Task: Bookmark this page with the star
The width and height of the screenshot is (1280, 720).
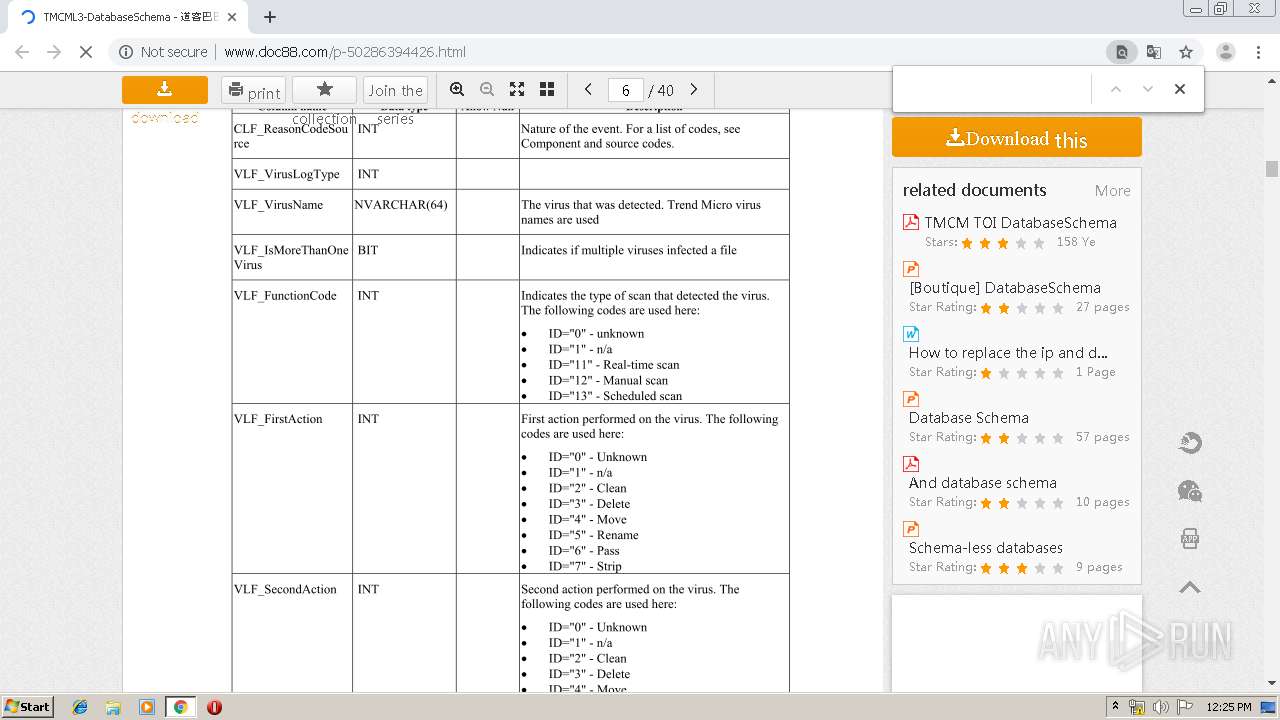Action: pyautogui.click(x=1186, y=52)
